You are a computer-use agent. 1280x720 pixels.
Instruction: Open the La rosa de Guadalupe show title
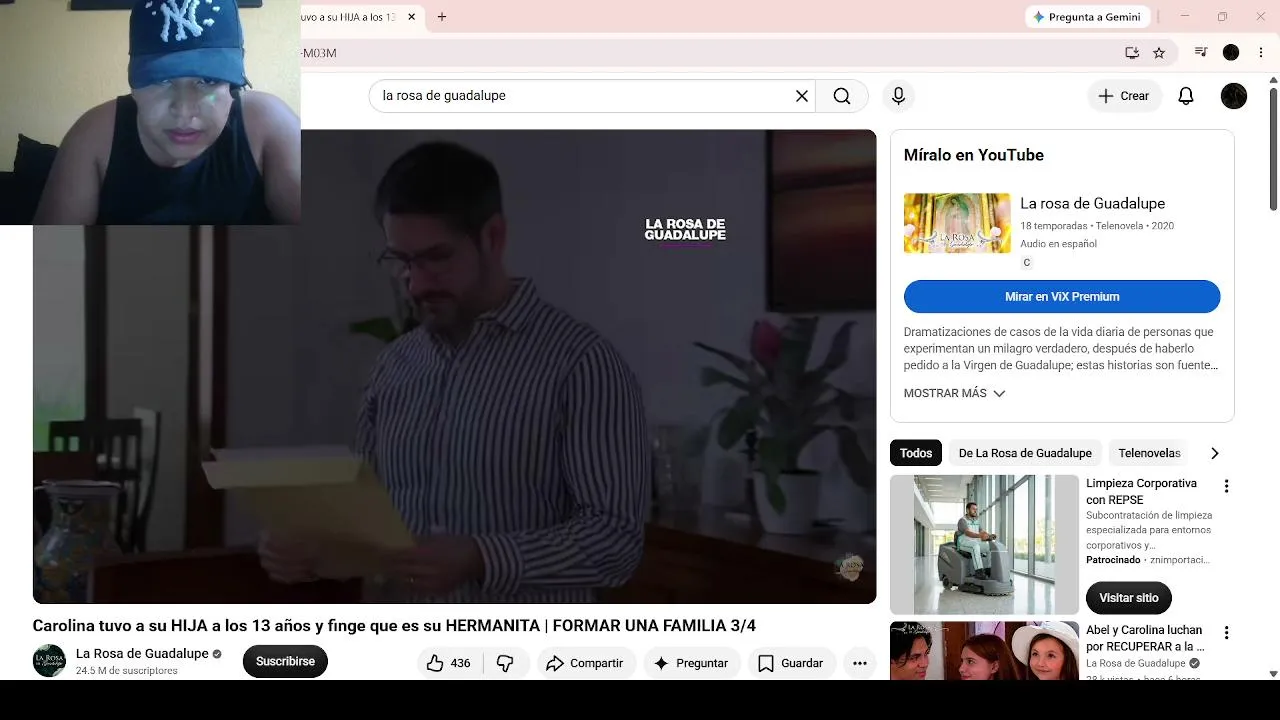1092,203
